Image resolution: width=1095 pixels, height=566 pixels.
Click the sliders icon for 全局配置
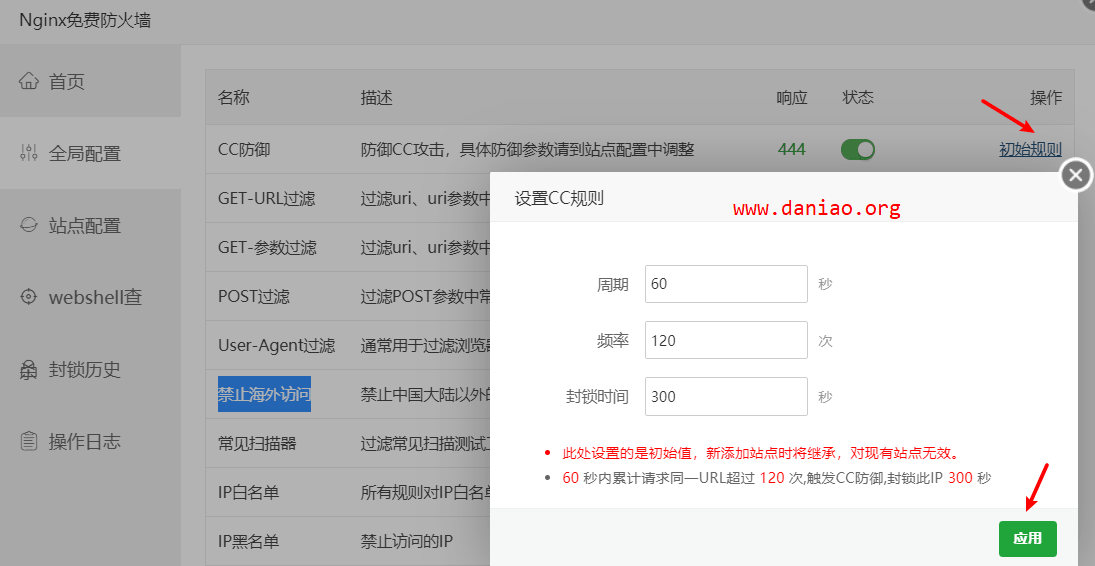pyautogui.click(x=29, y=153)
